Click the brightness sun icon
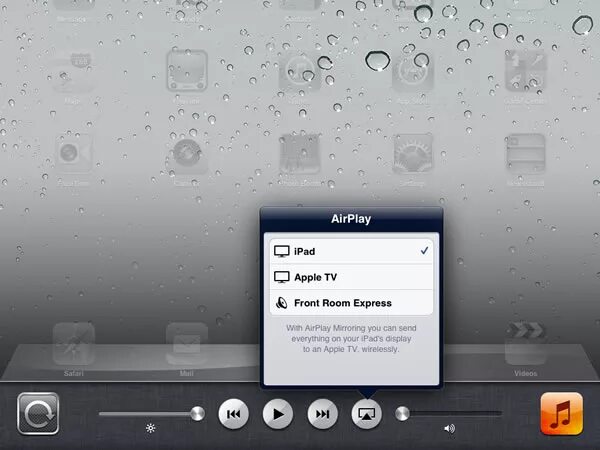The width and height of the screenshot is (600, 450). 150,428
